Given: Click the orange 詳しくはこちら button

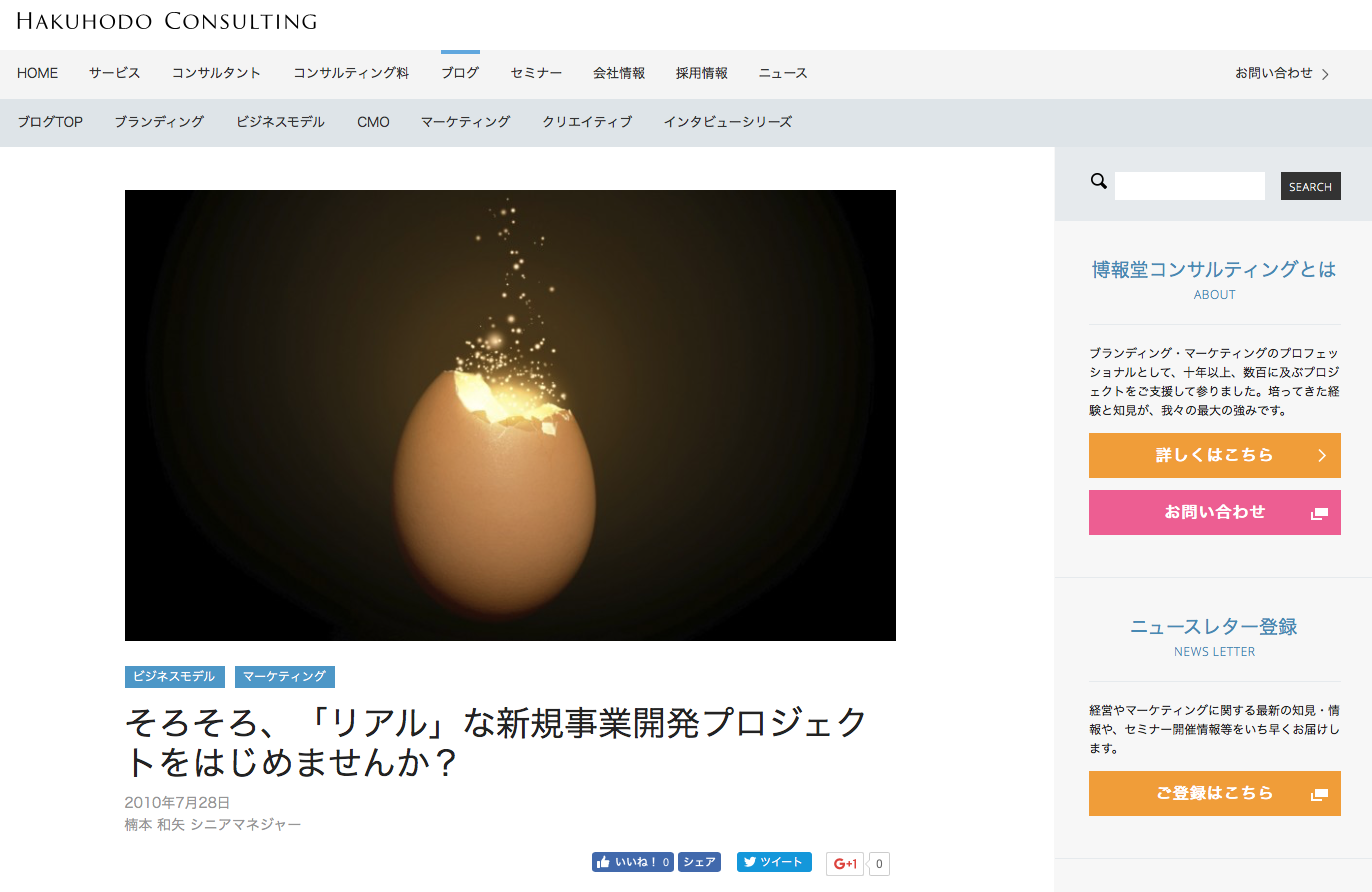Looking at the screenshot, I should (x=1214, y=455).
